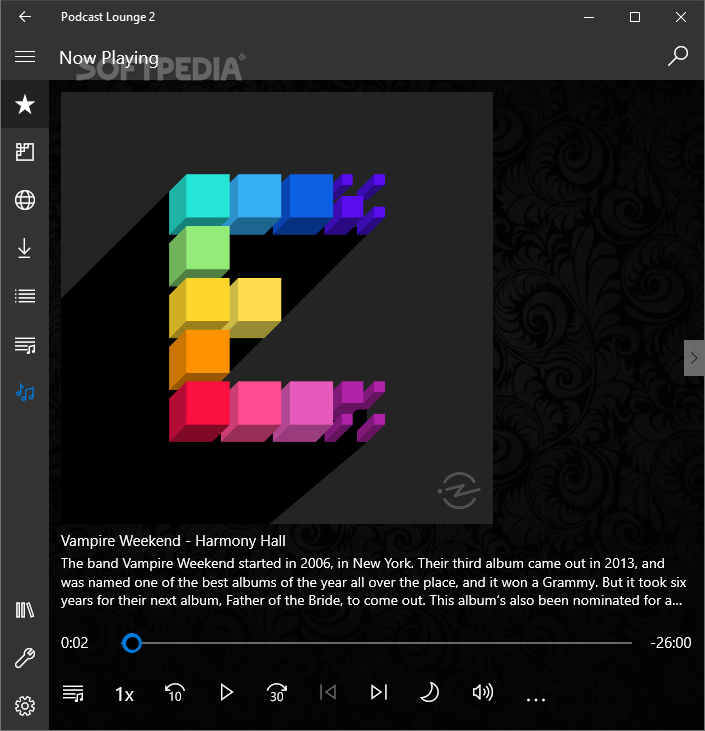Open the featured podcasts sidebar icon
Image resolution: width=705 pixels, height=731 pixels.
25,152
